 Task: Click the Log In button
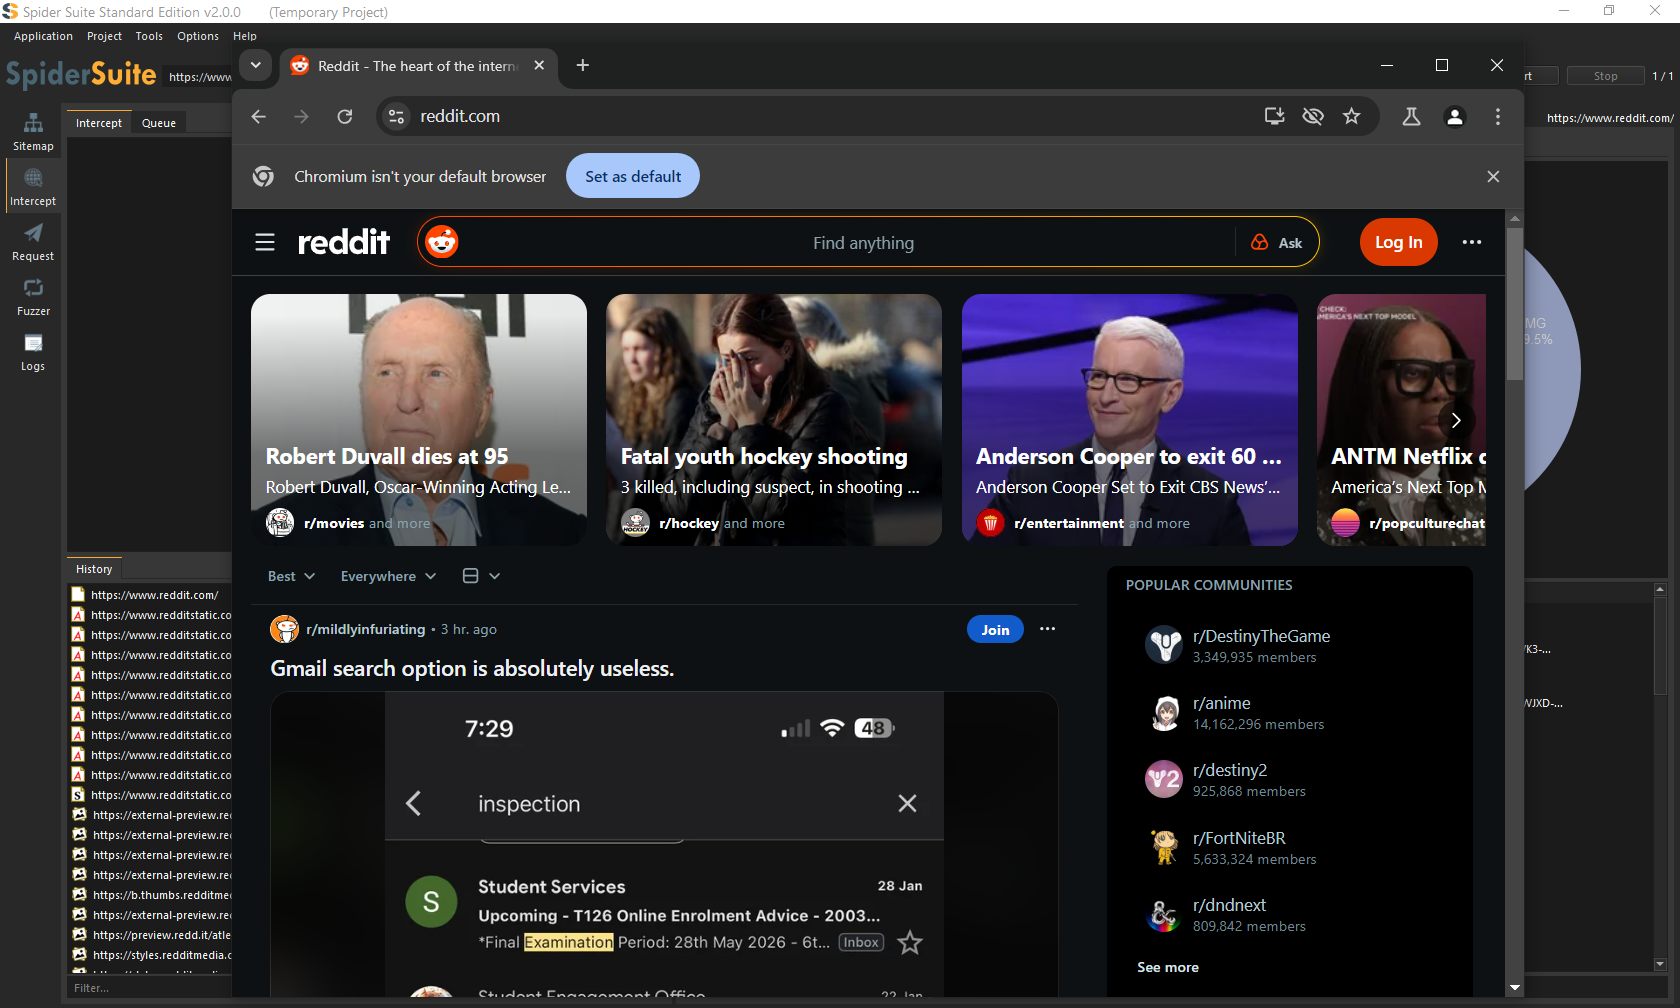(1398, 243)
